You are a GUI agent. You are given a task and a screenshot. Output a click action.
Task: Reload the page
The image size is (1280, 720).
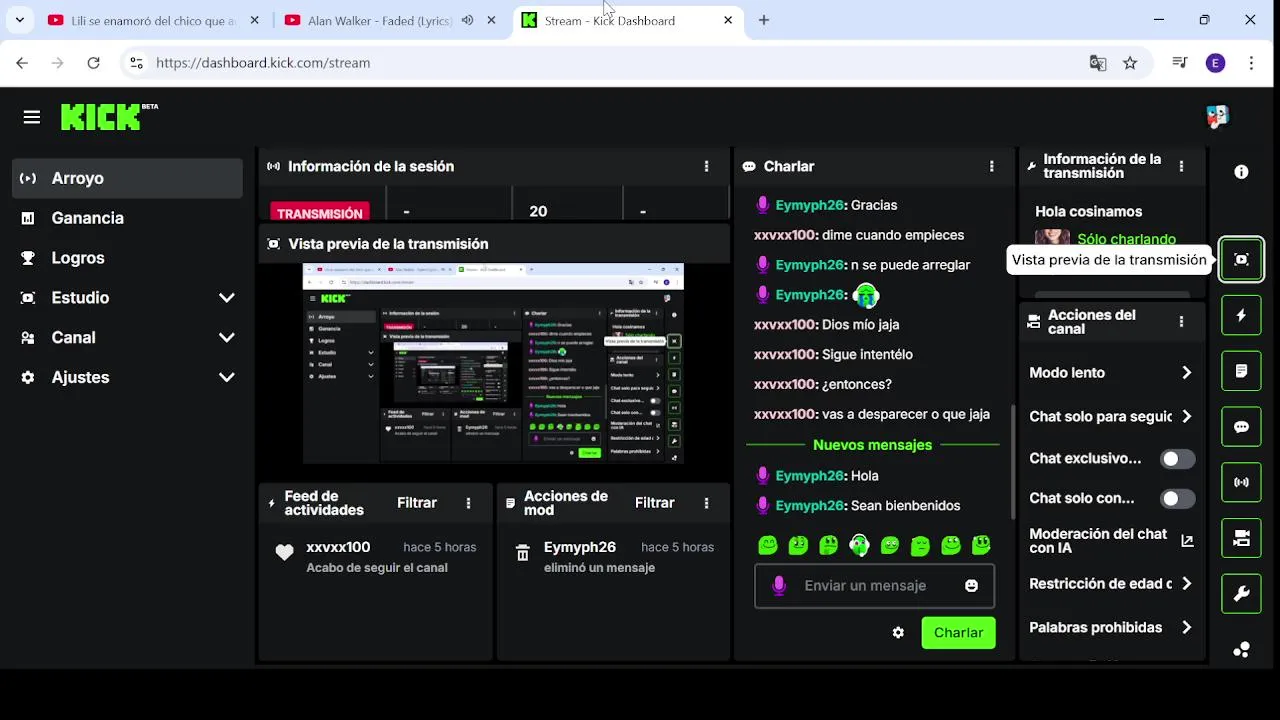[93, 63]
